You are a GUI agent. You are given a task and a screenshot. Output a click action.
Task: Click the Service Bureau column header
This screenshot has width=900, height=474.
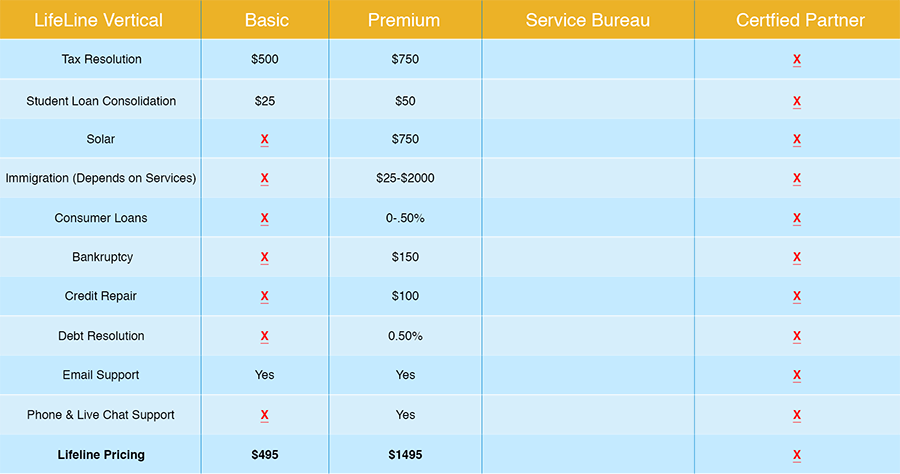click(x=588, y=20)
